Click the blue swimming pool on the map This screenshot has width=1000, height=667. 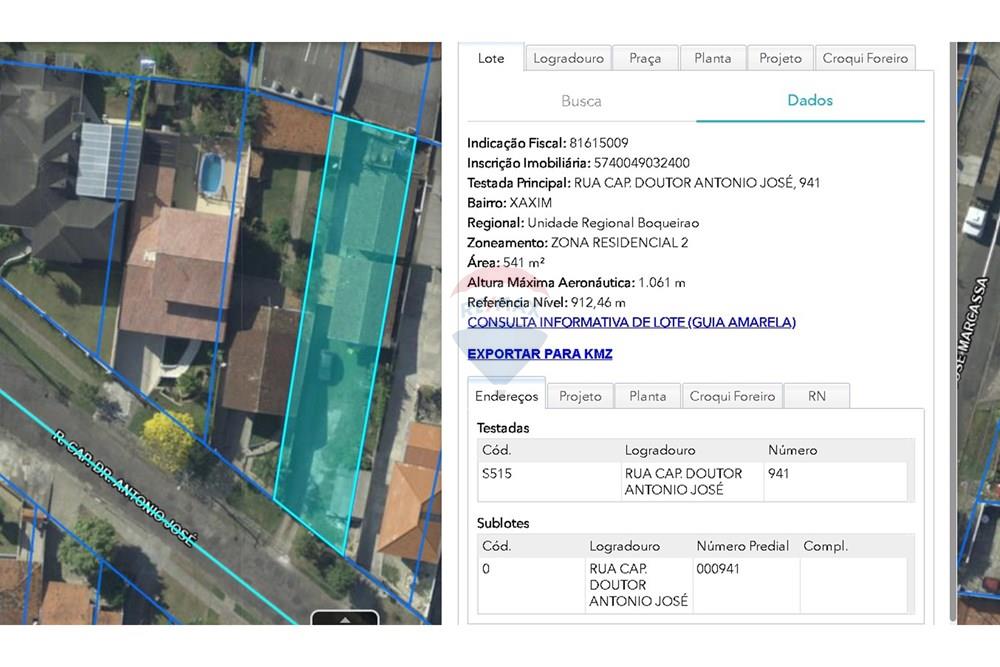click(212, 174)
